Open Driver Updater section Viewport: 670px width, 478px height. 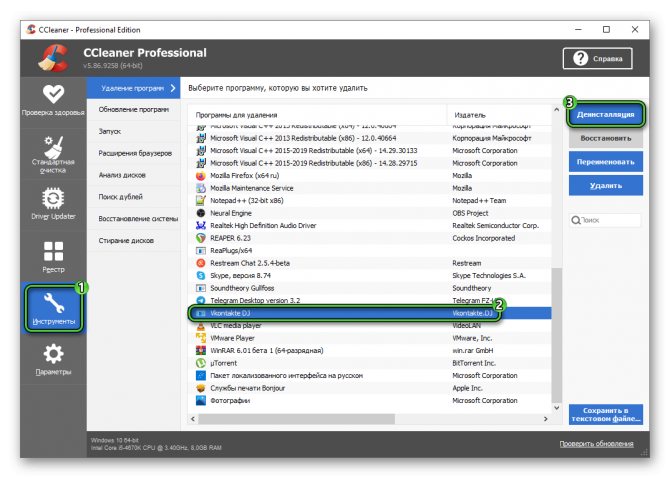point(53,203)
